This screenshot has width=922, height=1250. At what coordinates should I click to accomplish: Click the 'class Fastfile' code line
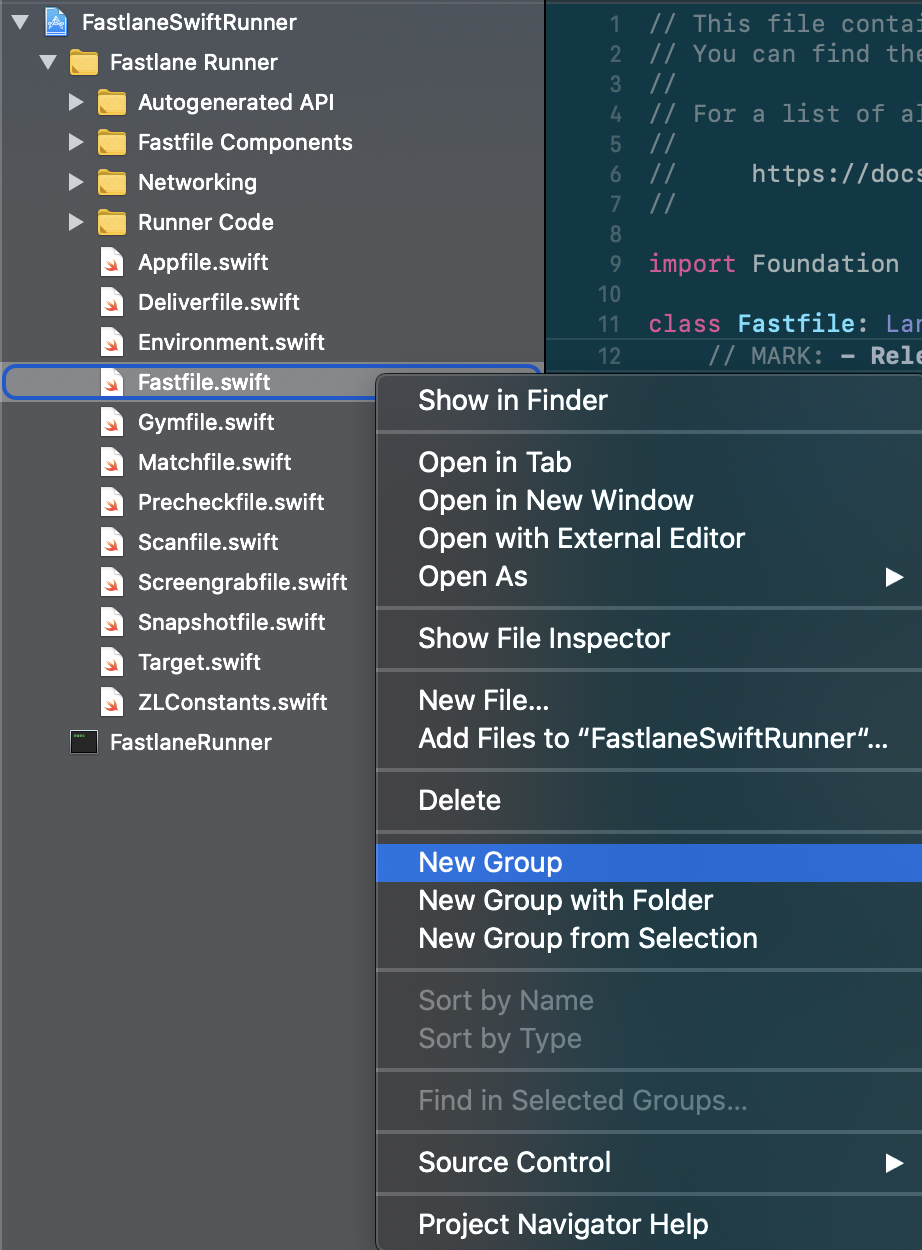(x=784, y=324)
